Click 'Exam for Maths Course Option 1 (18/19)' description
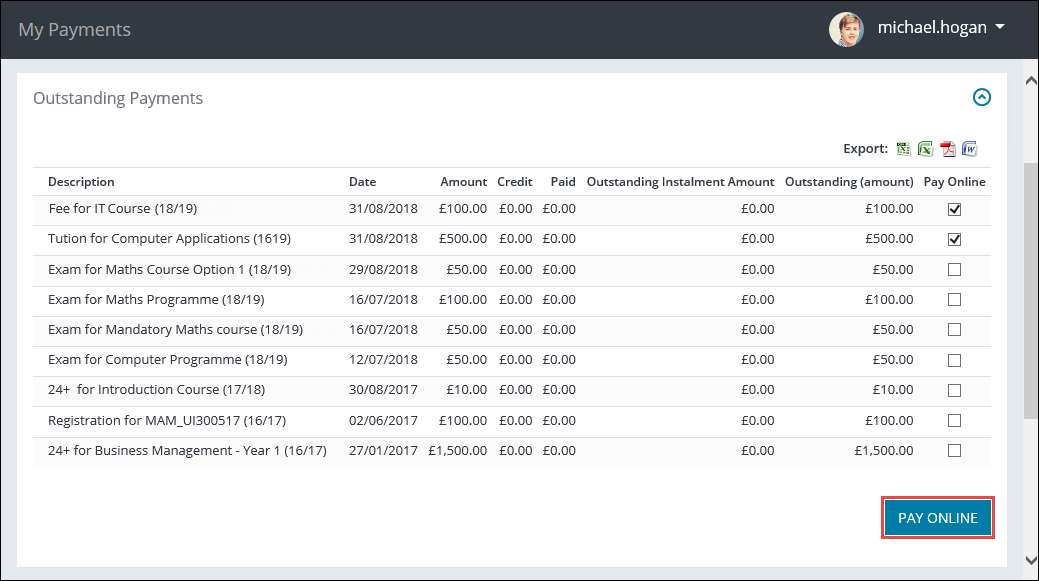Viewport: 1039px width, 581px height. 169,270
